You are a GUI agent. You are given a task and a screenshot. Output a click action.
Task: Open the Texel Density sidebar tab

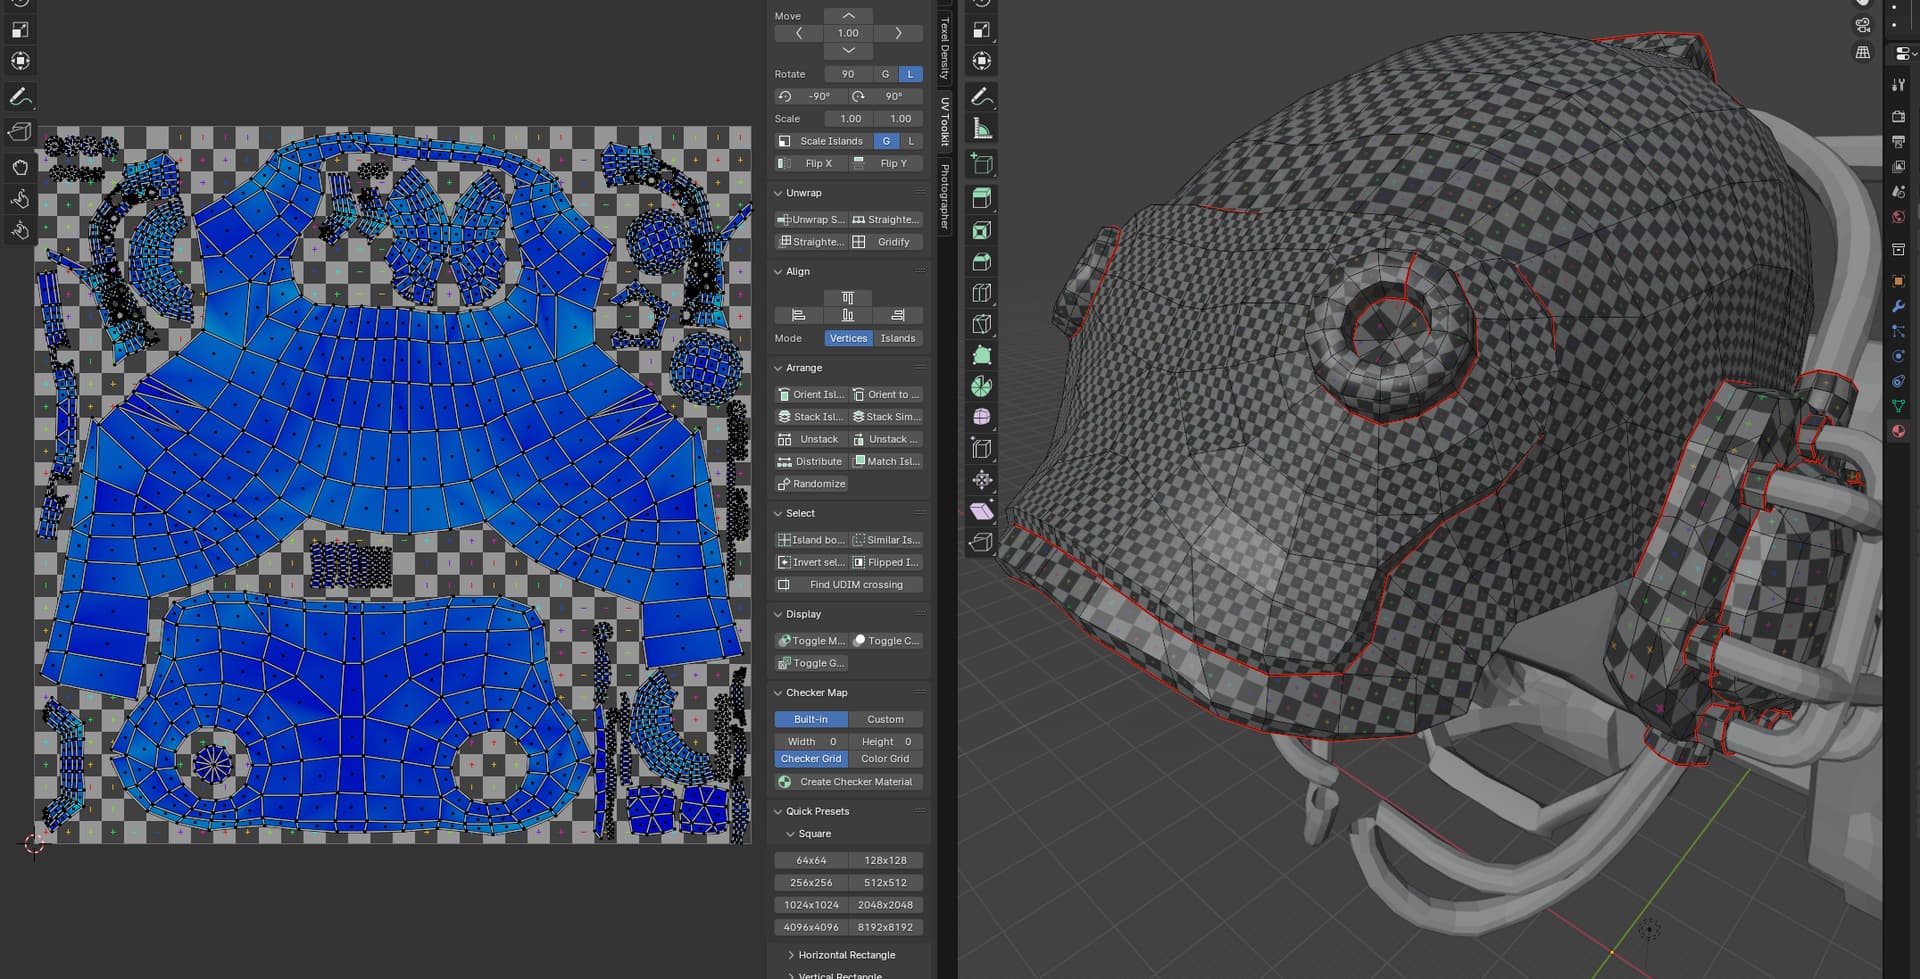click(944, 50)
